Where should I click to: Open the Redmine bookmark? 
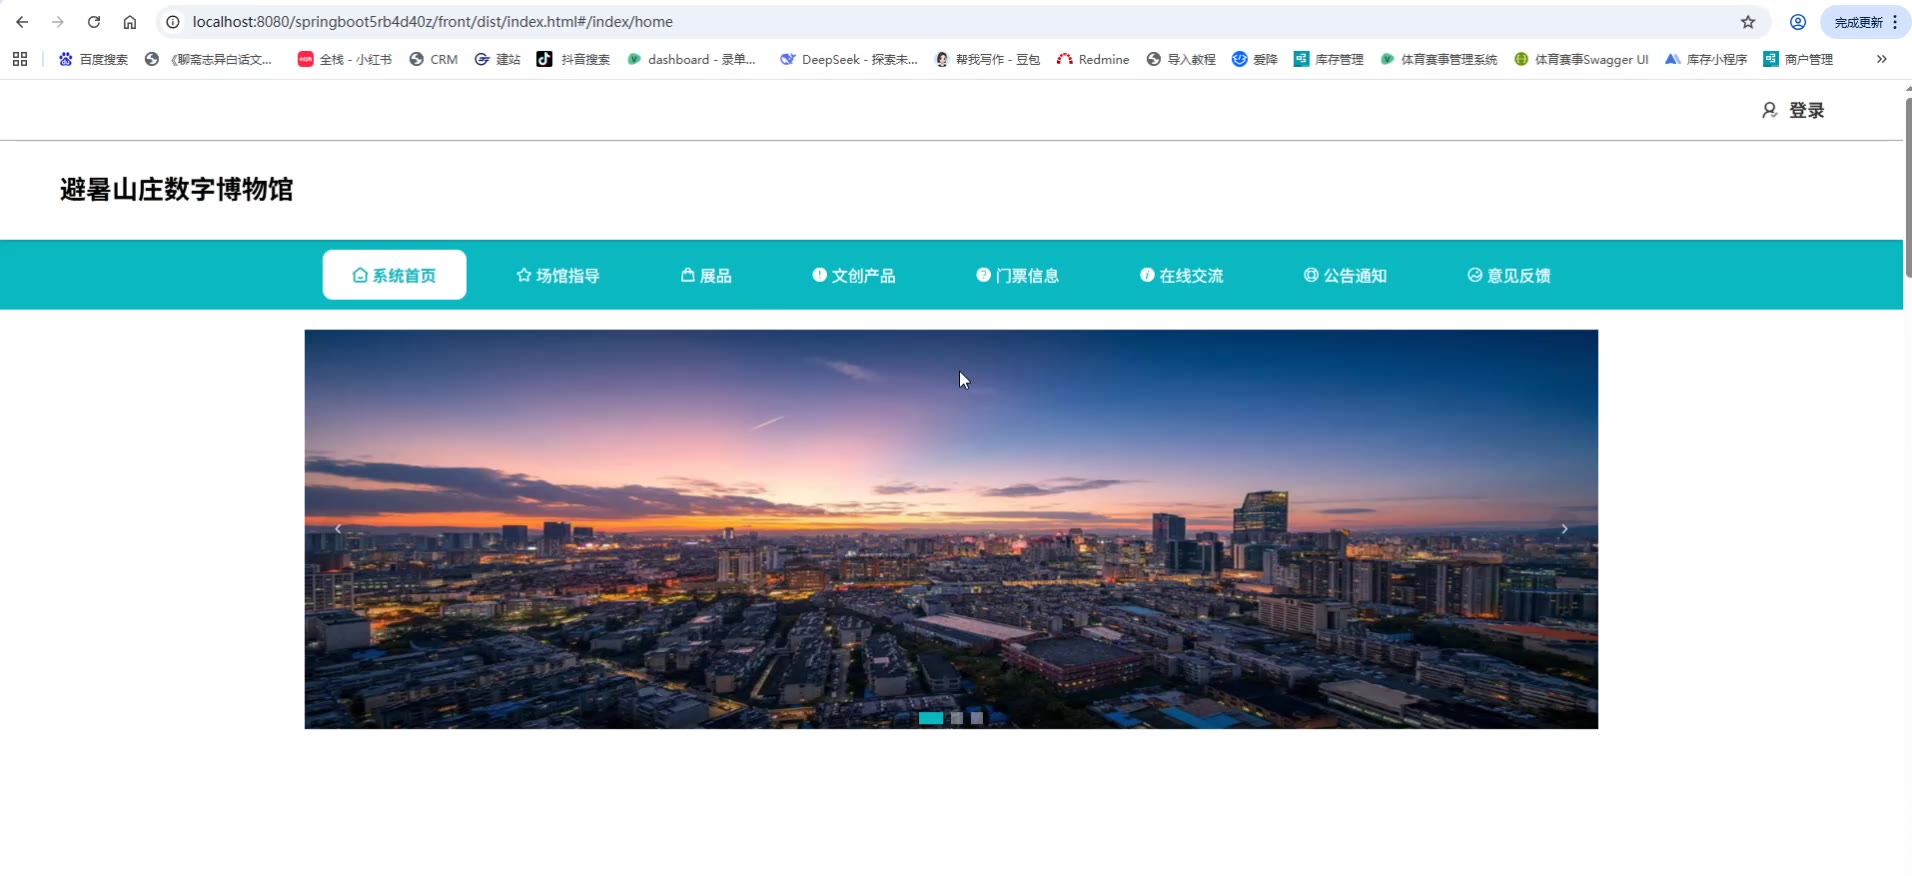(x=1093, y=59)
